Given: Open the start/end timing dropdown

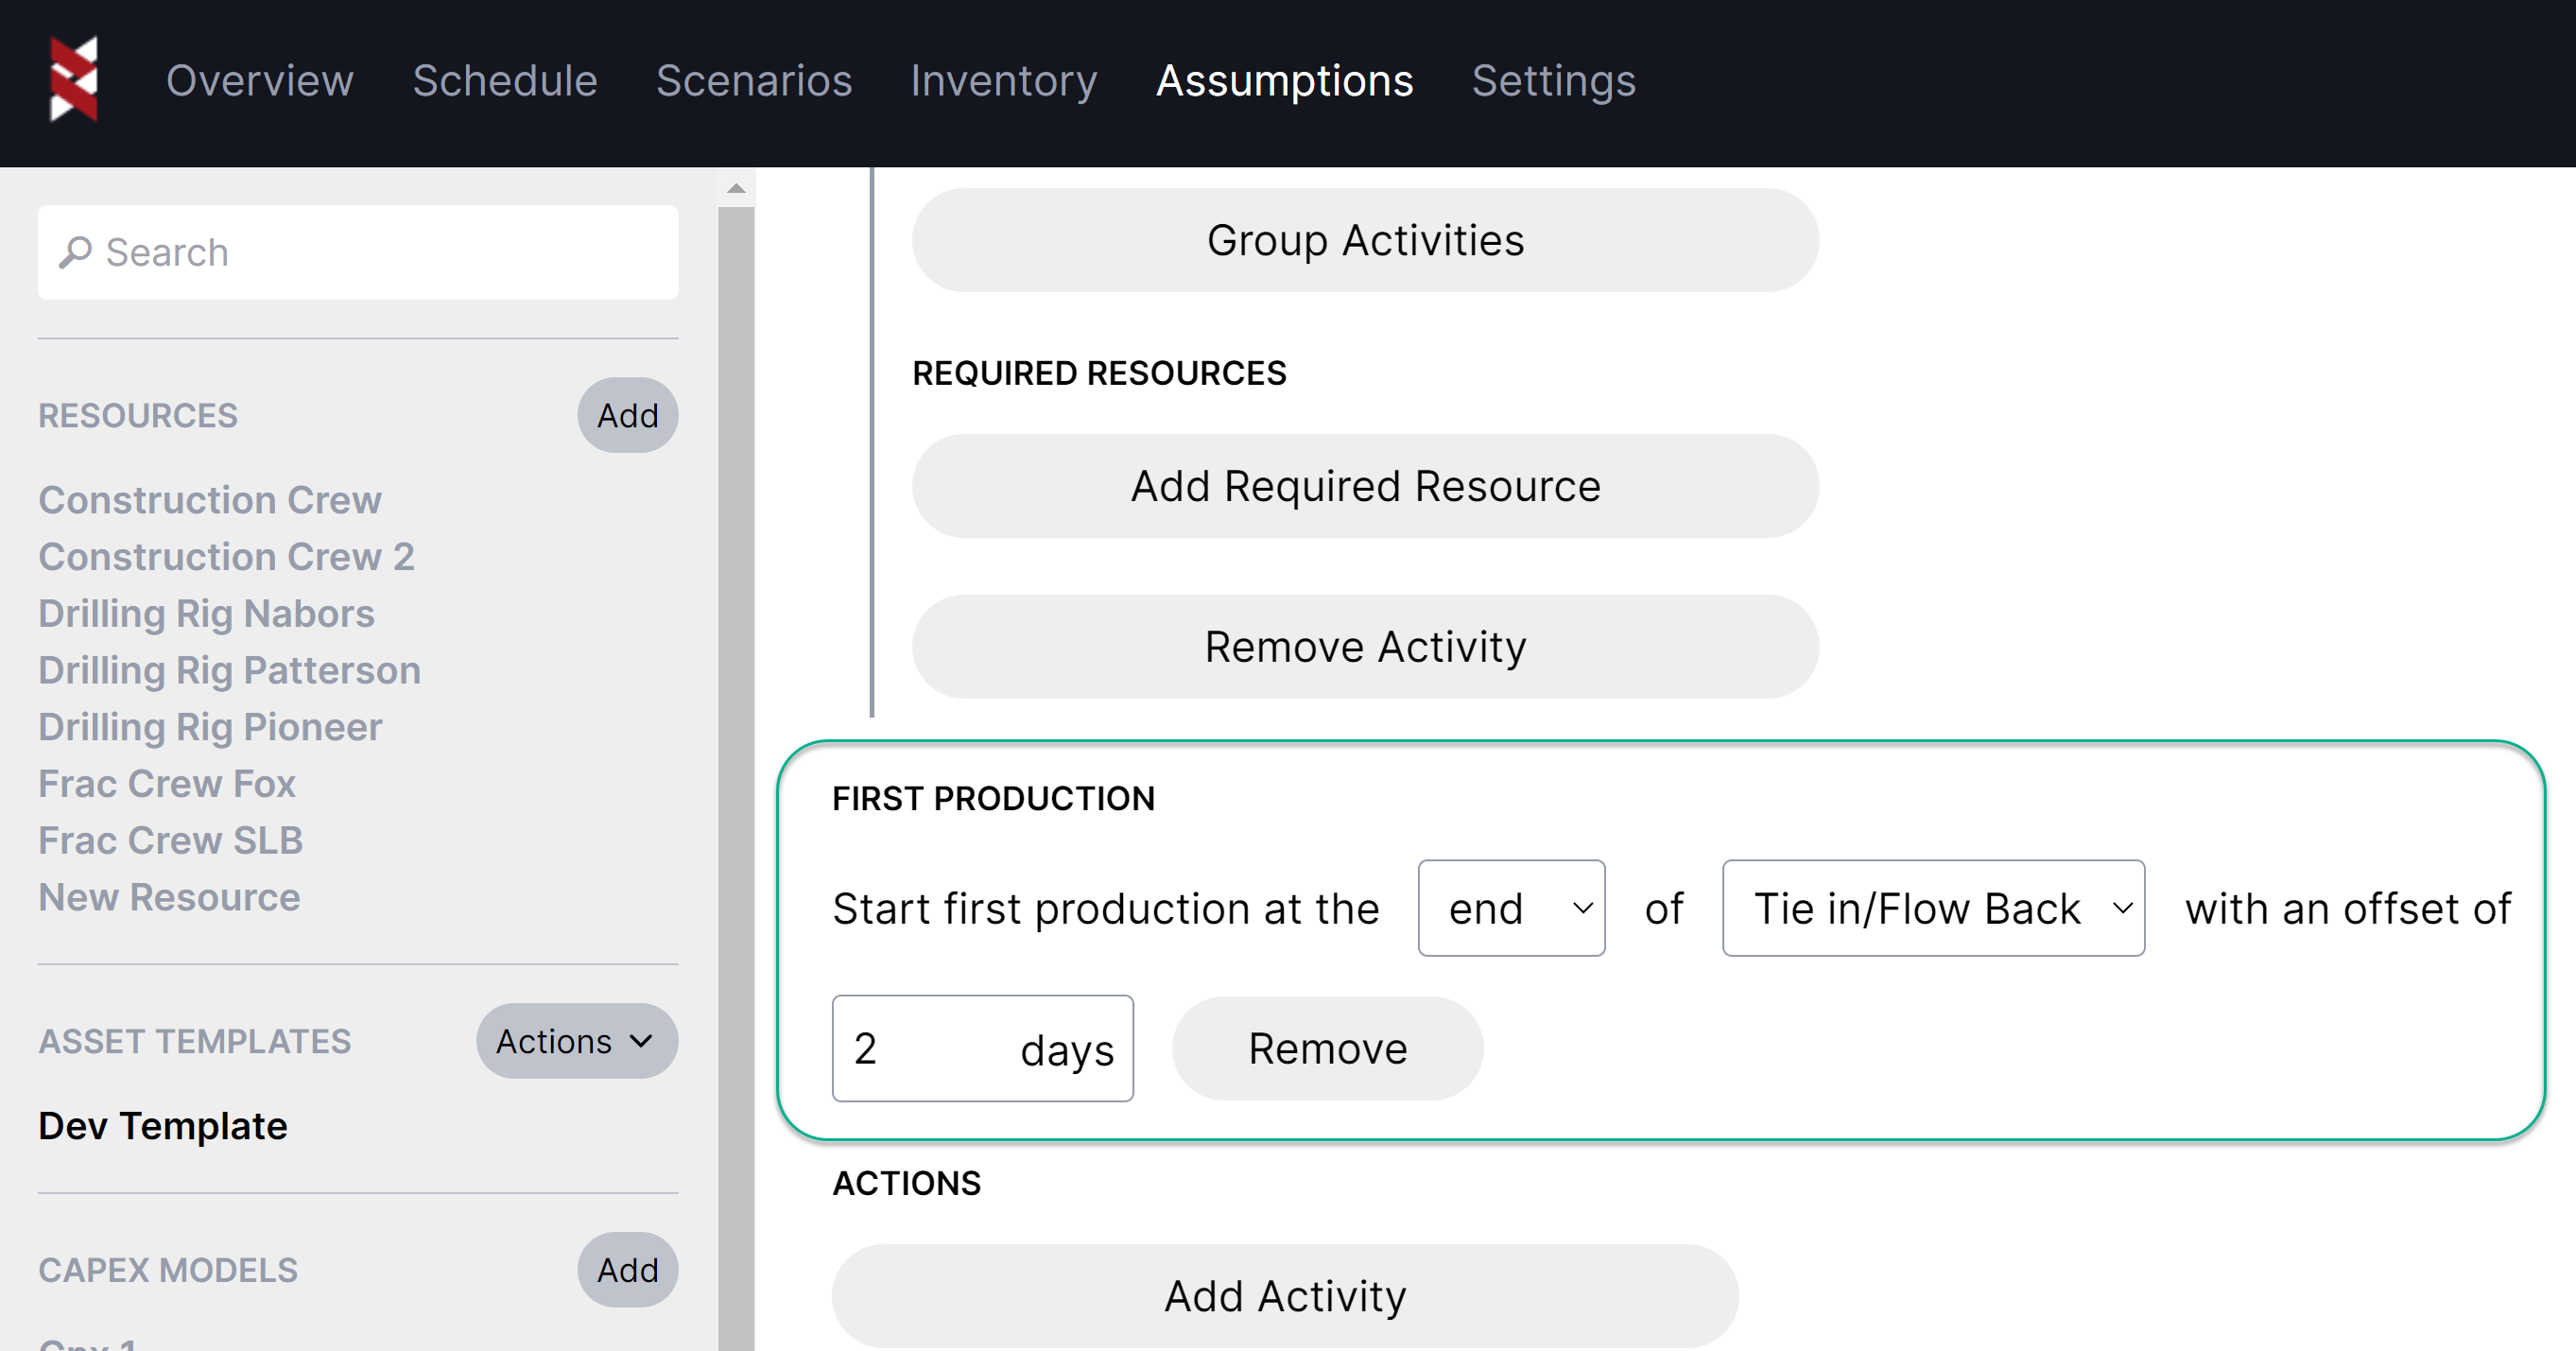Looking at the screenshot, I should (1510, 908).
